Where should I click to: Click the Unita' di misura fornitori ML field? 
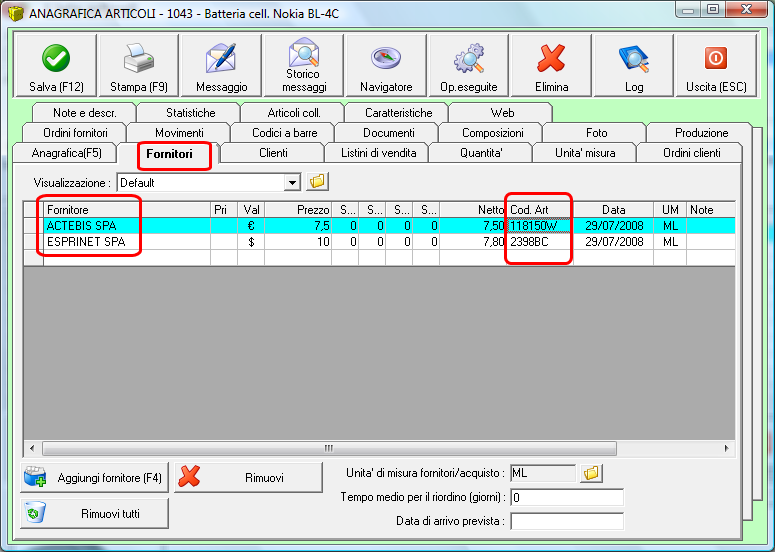tap(543, 473)
